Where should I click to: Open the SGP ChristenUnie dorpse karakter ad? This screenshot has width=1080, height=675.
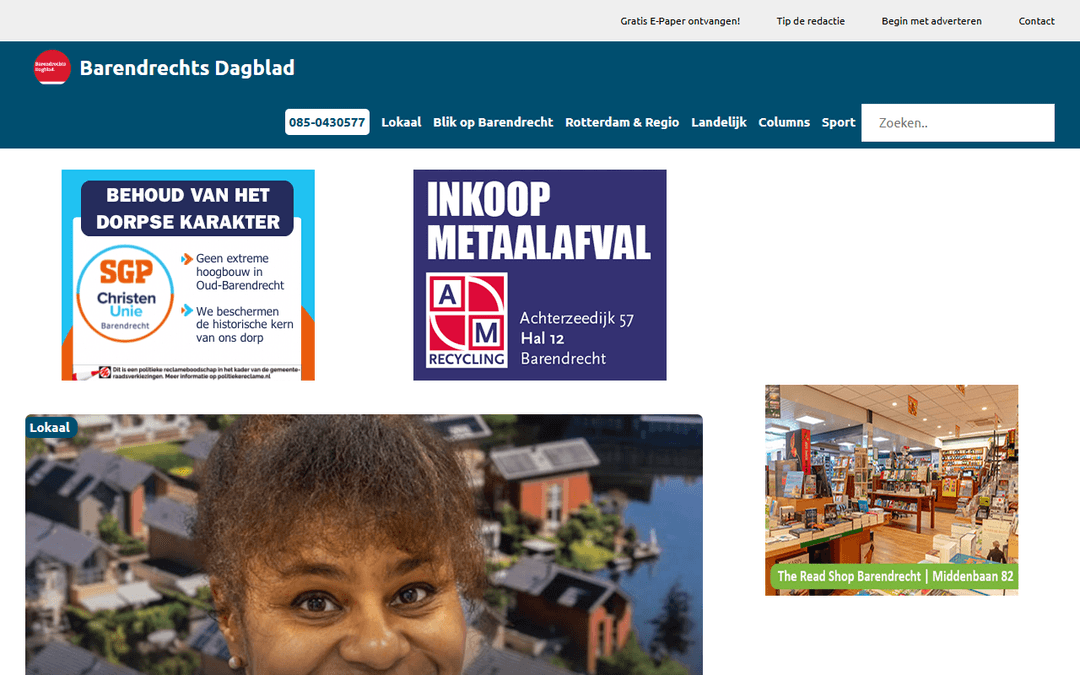point(188,275)
